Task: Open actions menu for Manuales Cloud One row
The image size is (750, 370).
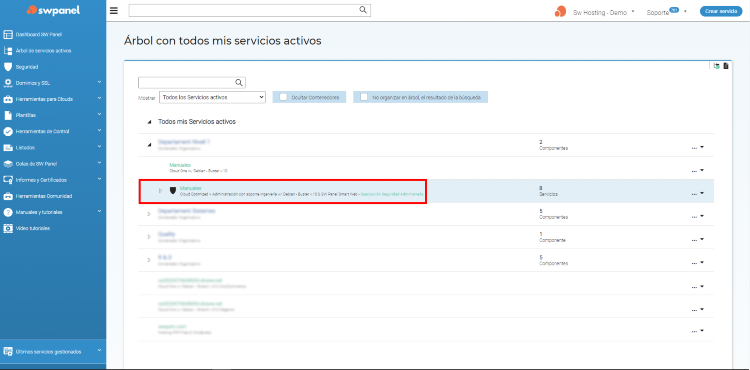Action: click(x=697, y=171)
